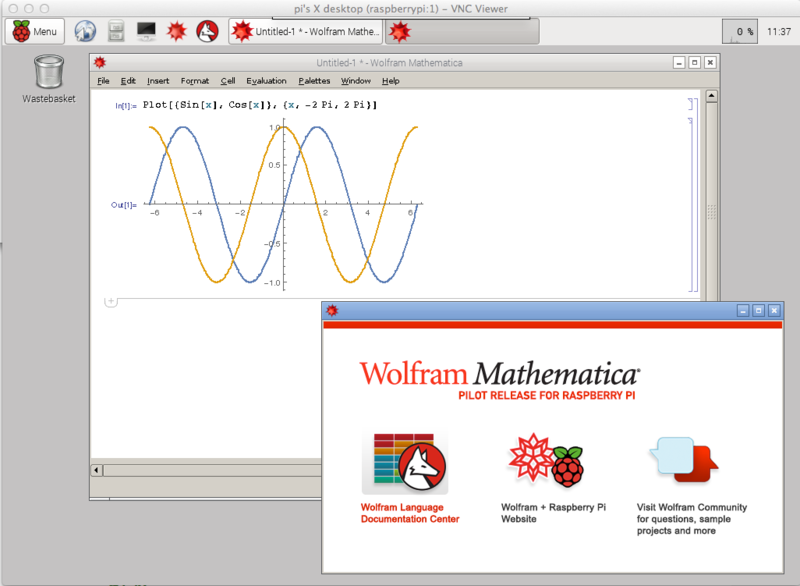
Task: Click the Documentation Center wolf icon
Action: tap(405, 463)
